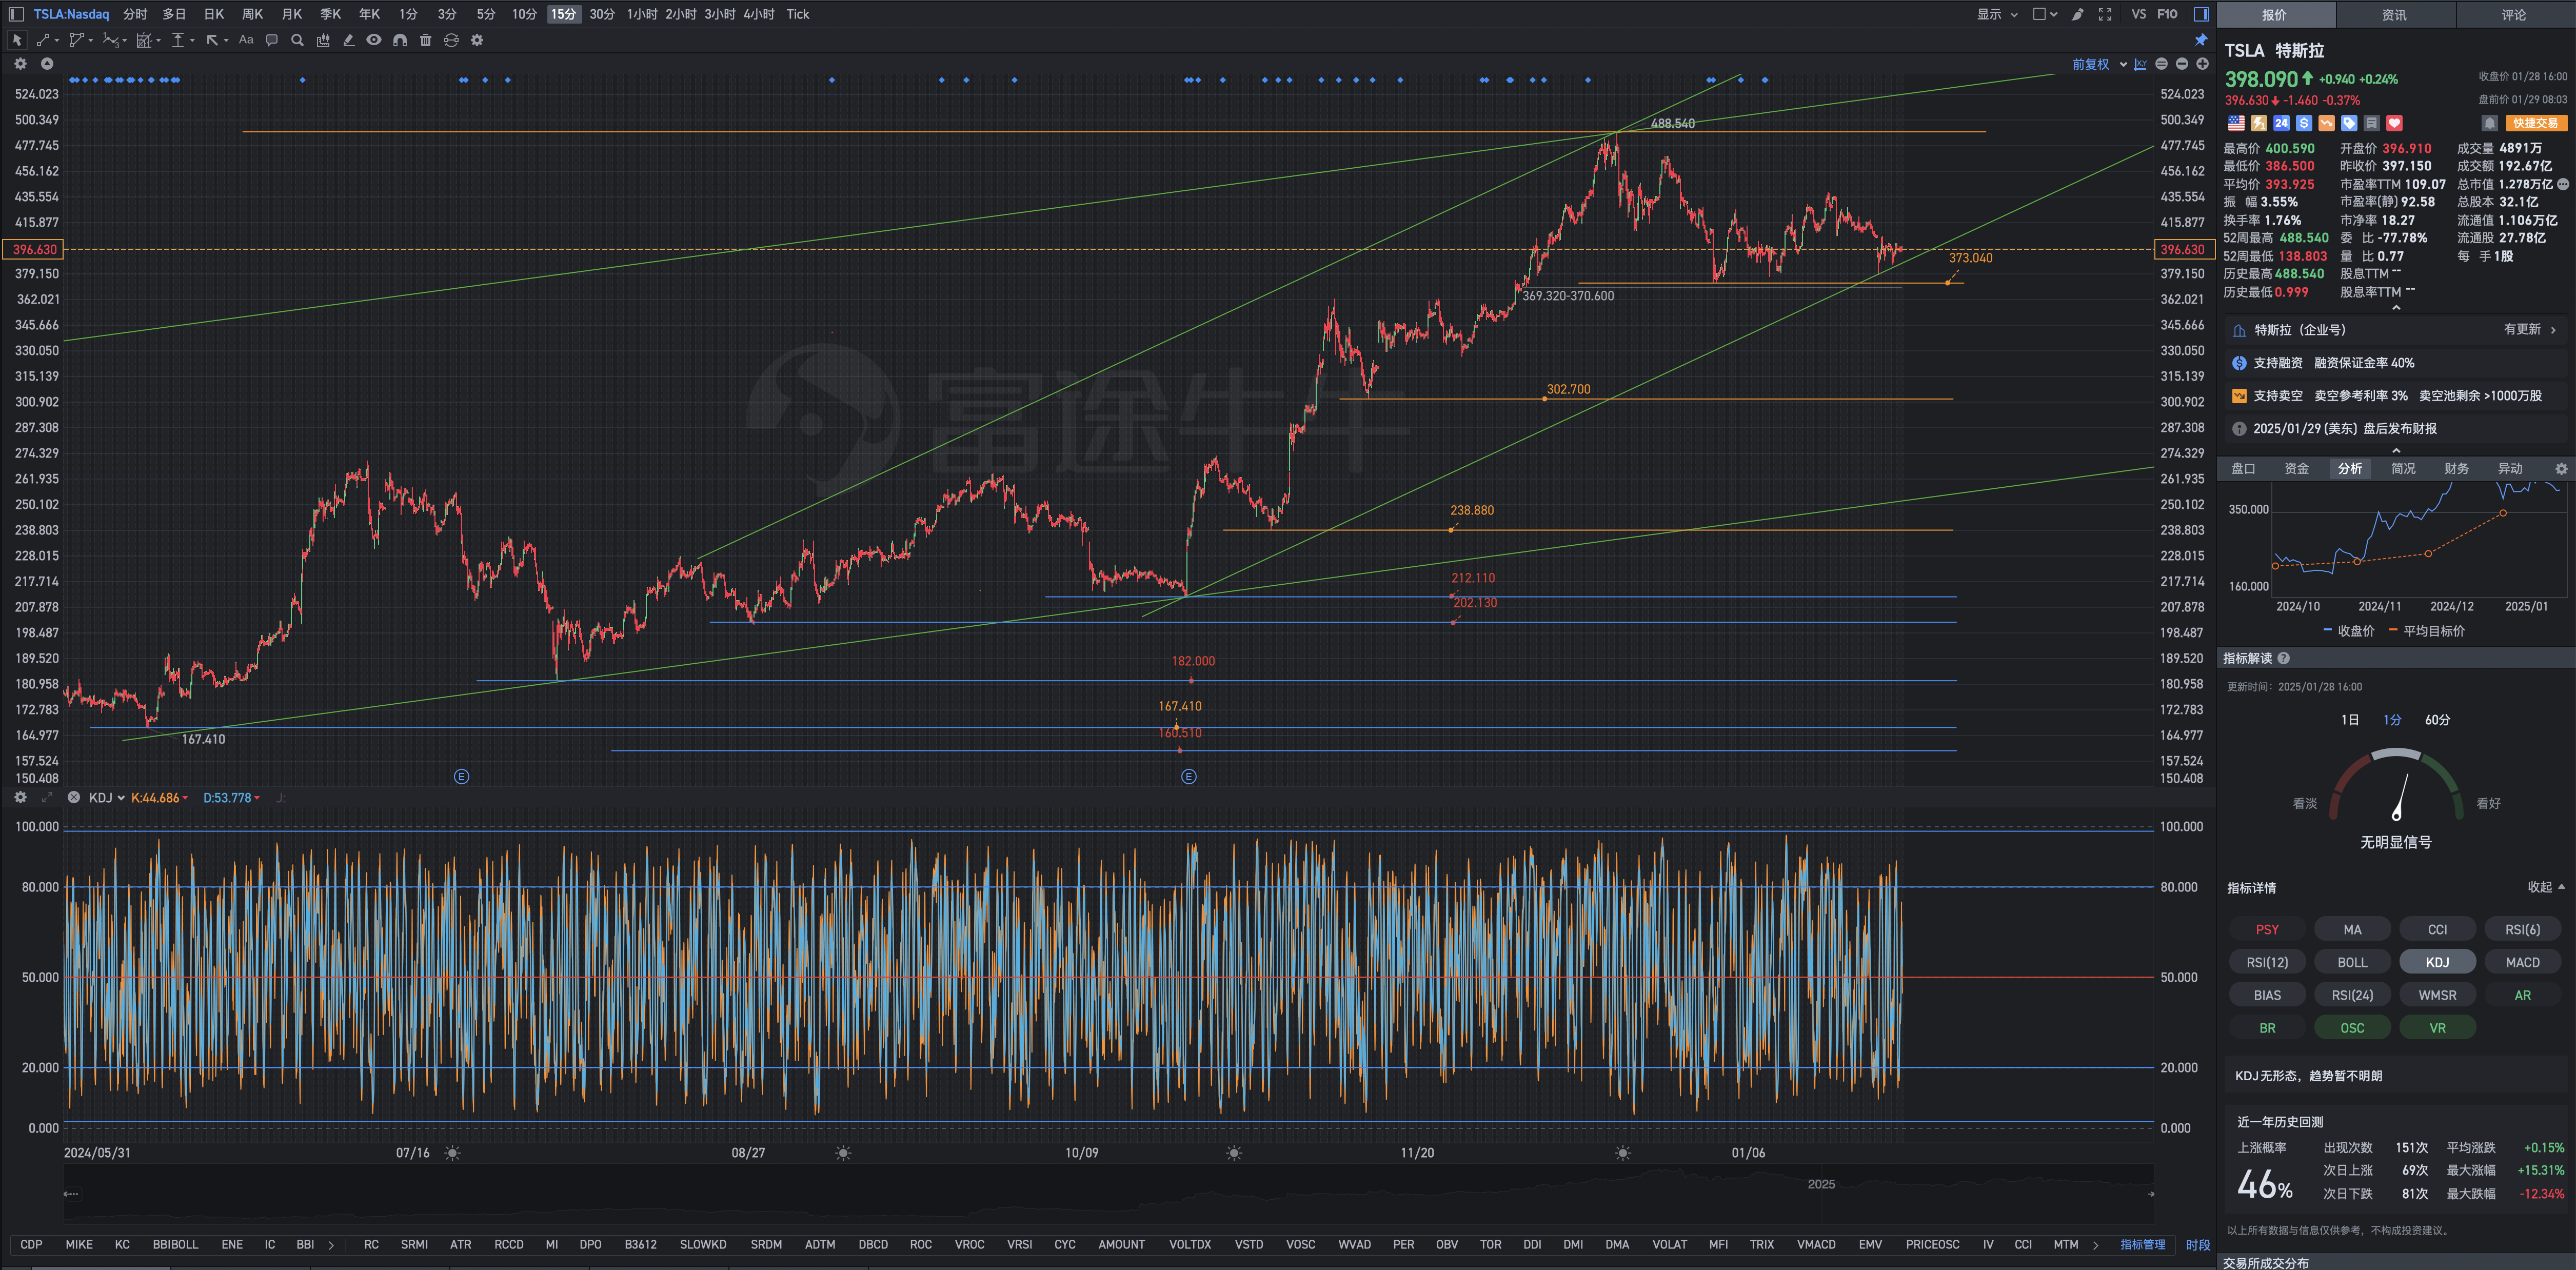Select the wave 1-3 drawing tool
This screenshot has width=2576, height=1270.
(x=110, y=41)
